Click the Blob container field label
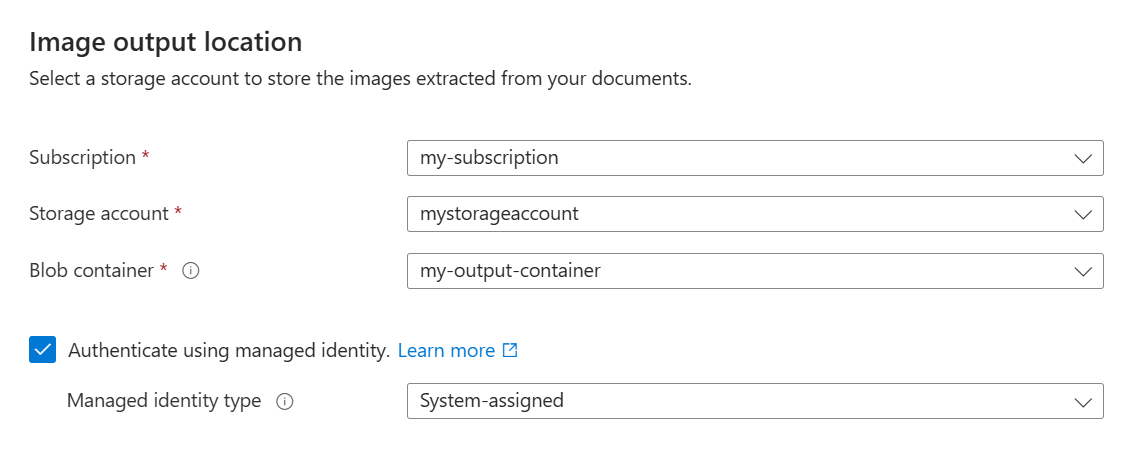Viewport: 1130px width, 453px height. [x=91, y=270]
